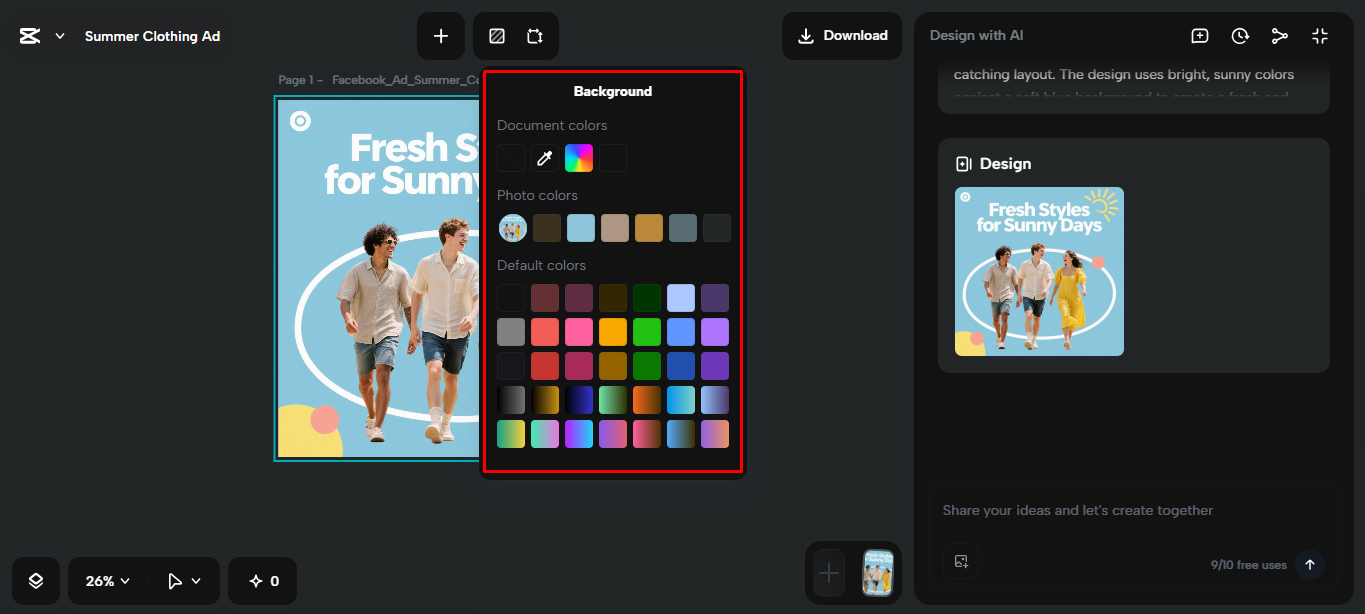The width and height of the screenshot is (1365, 614).
Task: Start a new AI chat icon
Action: (1200, 36)
